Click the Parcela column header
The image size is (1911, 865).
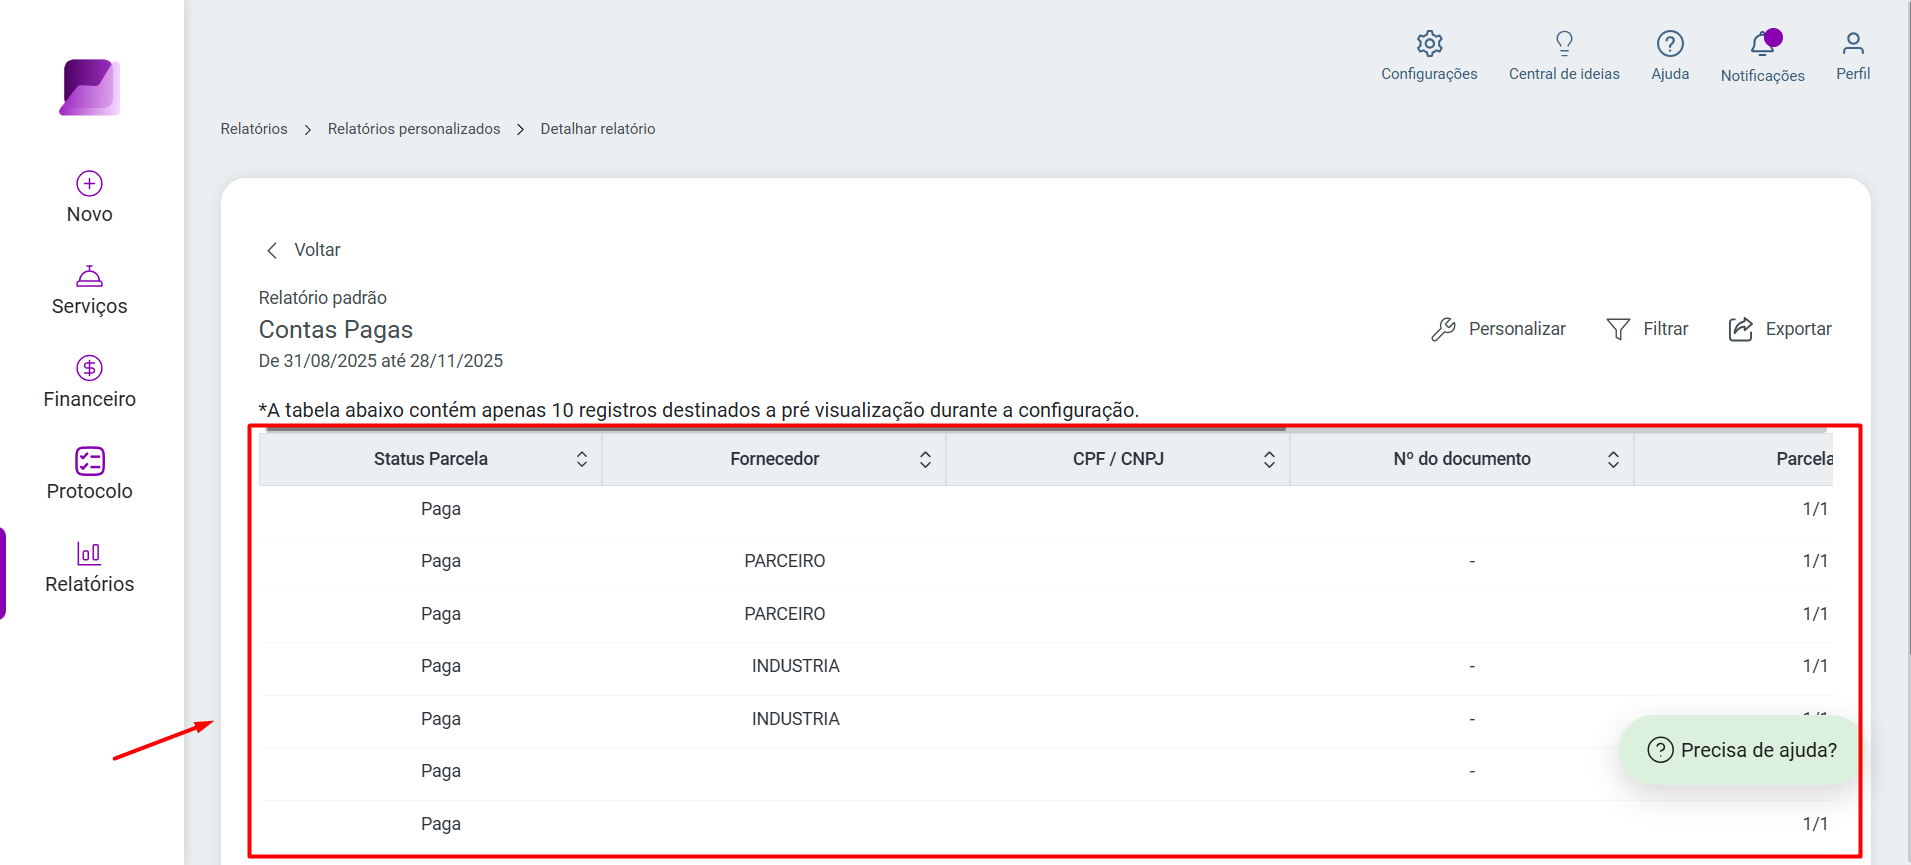(1734, 459)
